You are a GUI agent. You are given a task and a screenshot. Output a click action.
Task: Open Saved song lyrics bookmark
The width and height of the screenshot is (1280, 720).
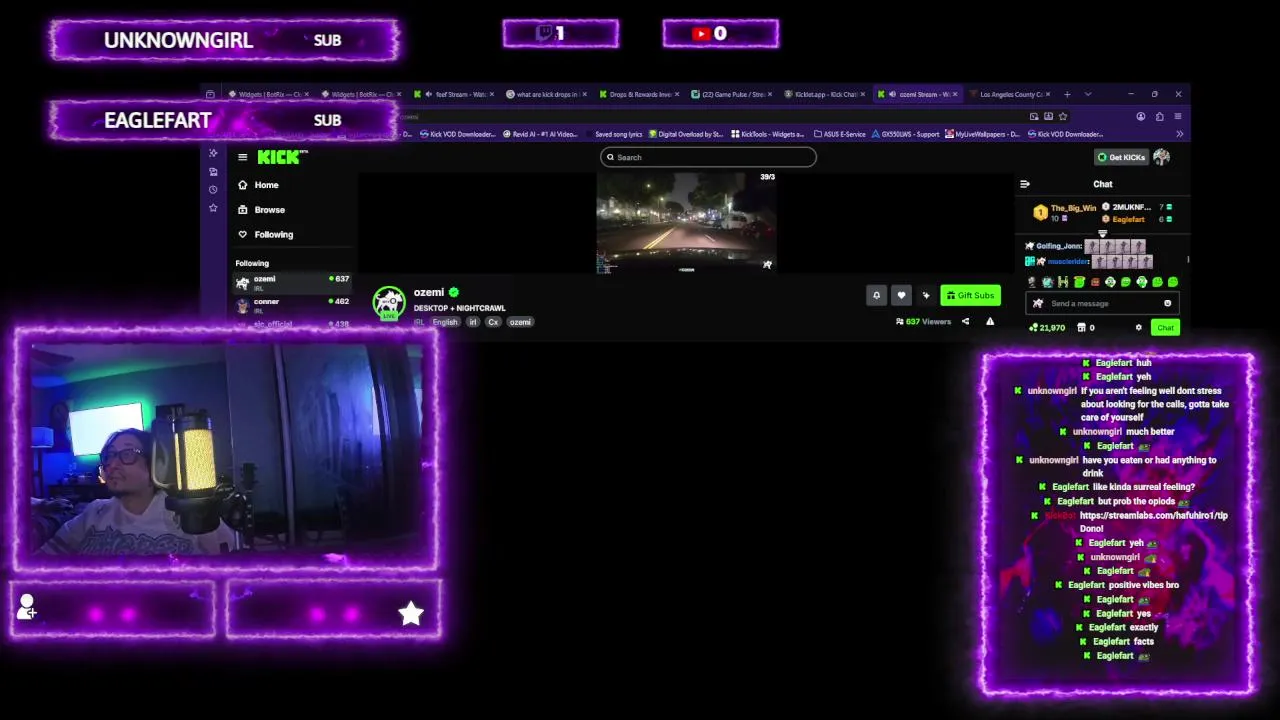[617, 134]
